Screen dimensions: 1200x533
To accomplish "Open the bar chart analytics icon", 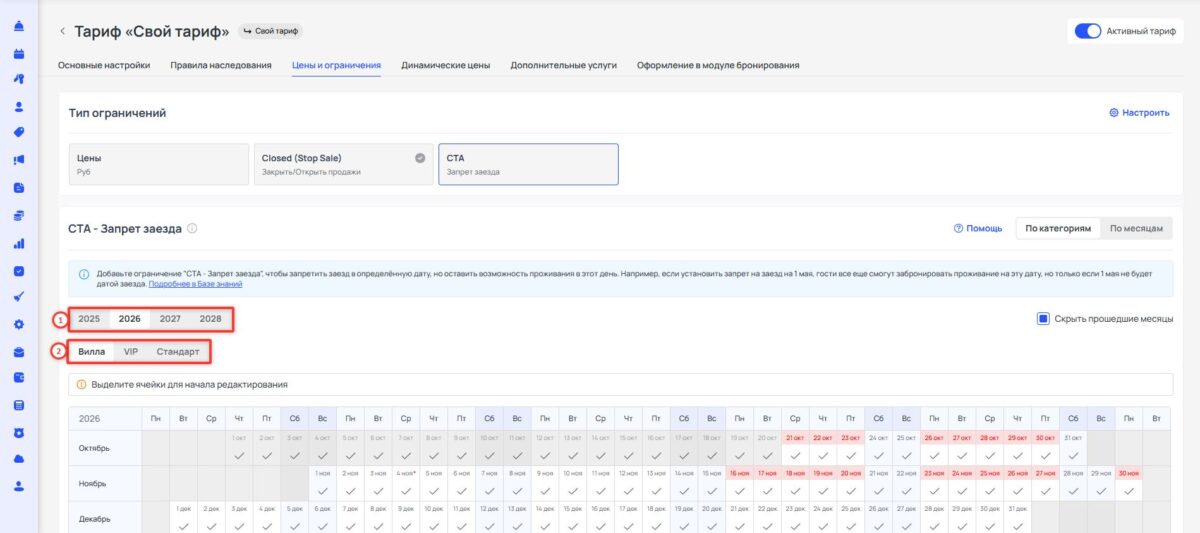I will point(19,243).
